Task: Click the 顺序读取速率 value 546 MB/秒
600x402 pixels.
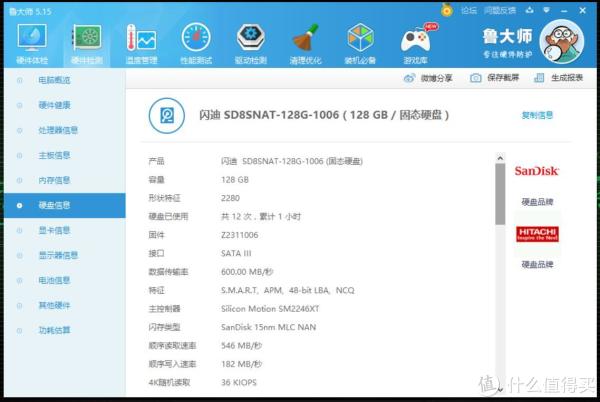Action: click(241, 346)
